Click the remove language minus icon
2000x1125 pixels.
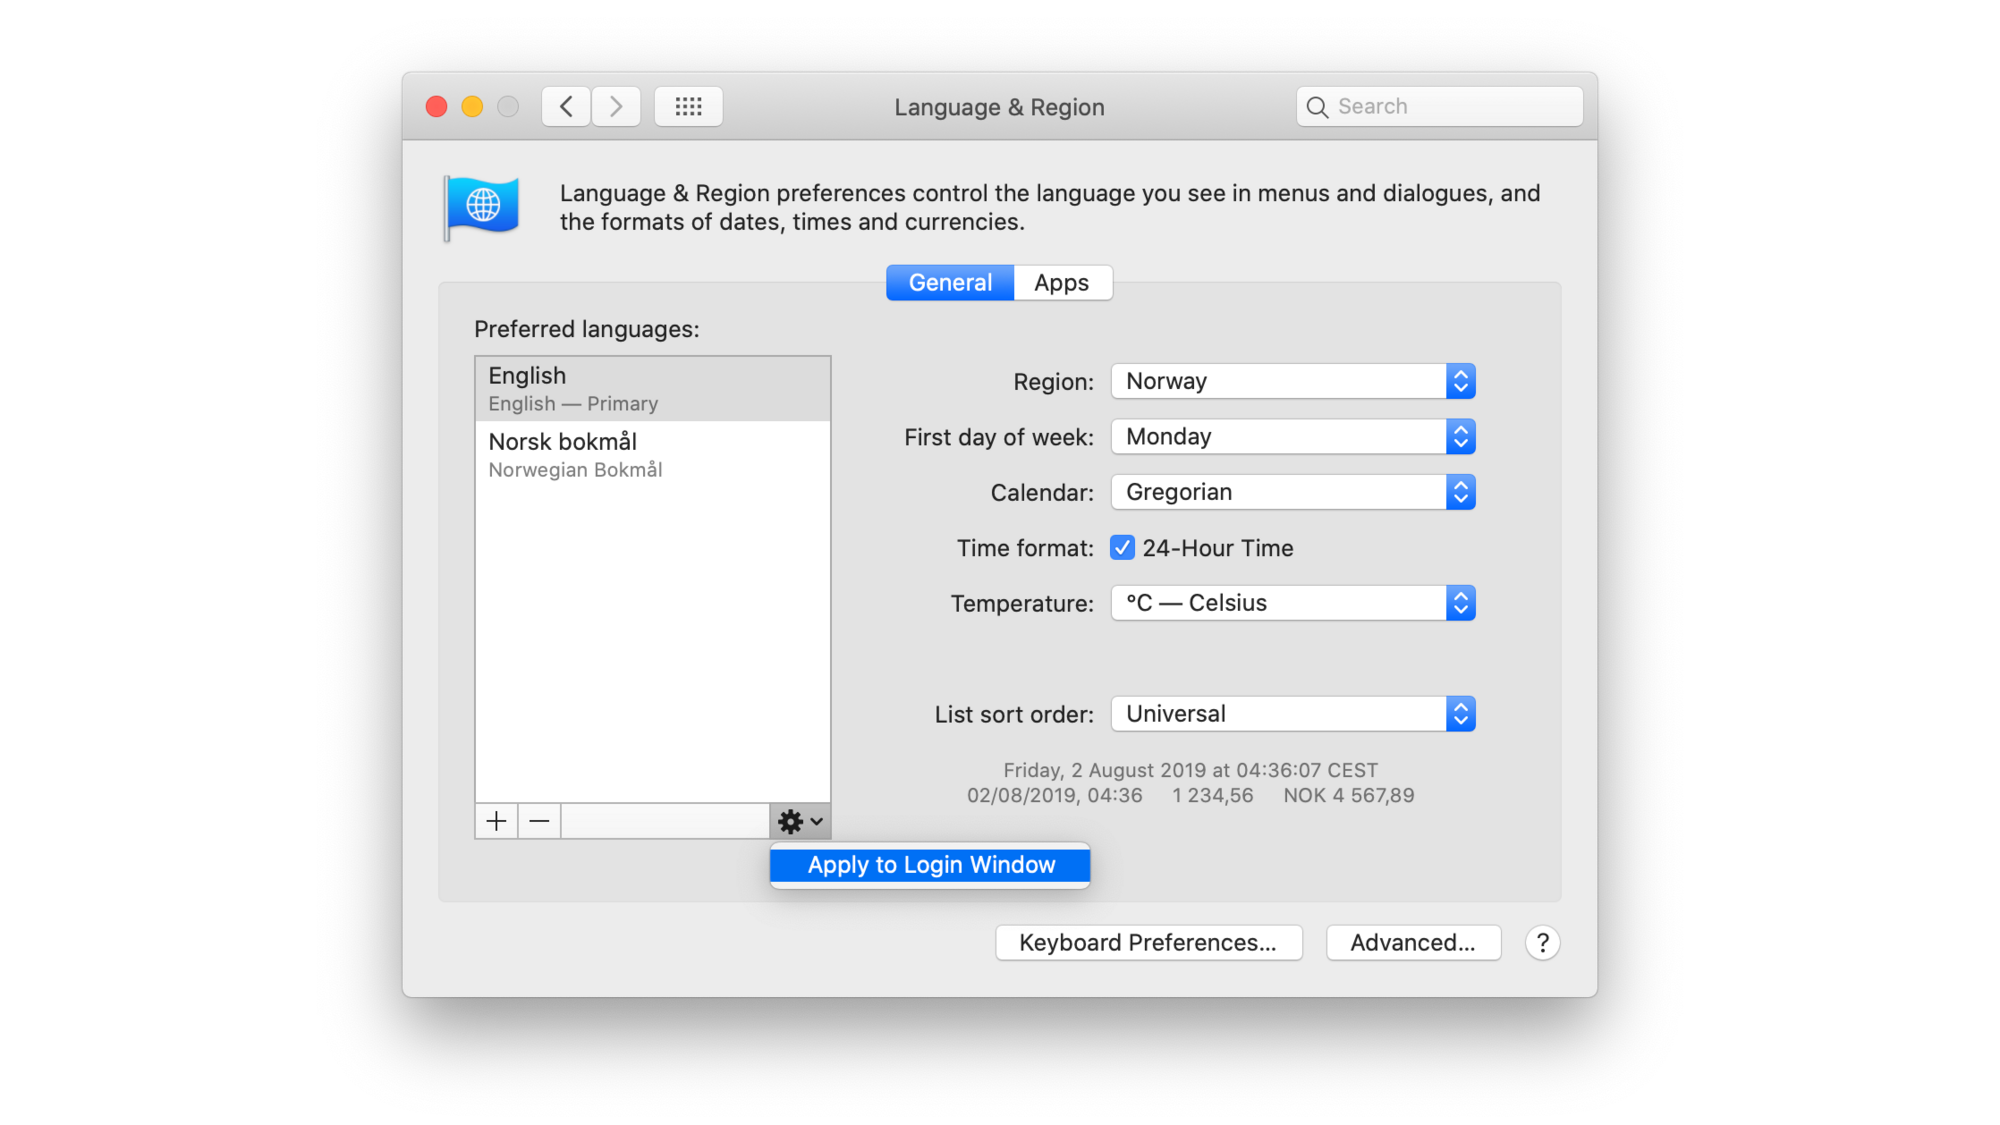coord(540,820)
